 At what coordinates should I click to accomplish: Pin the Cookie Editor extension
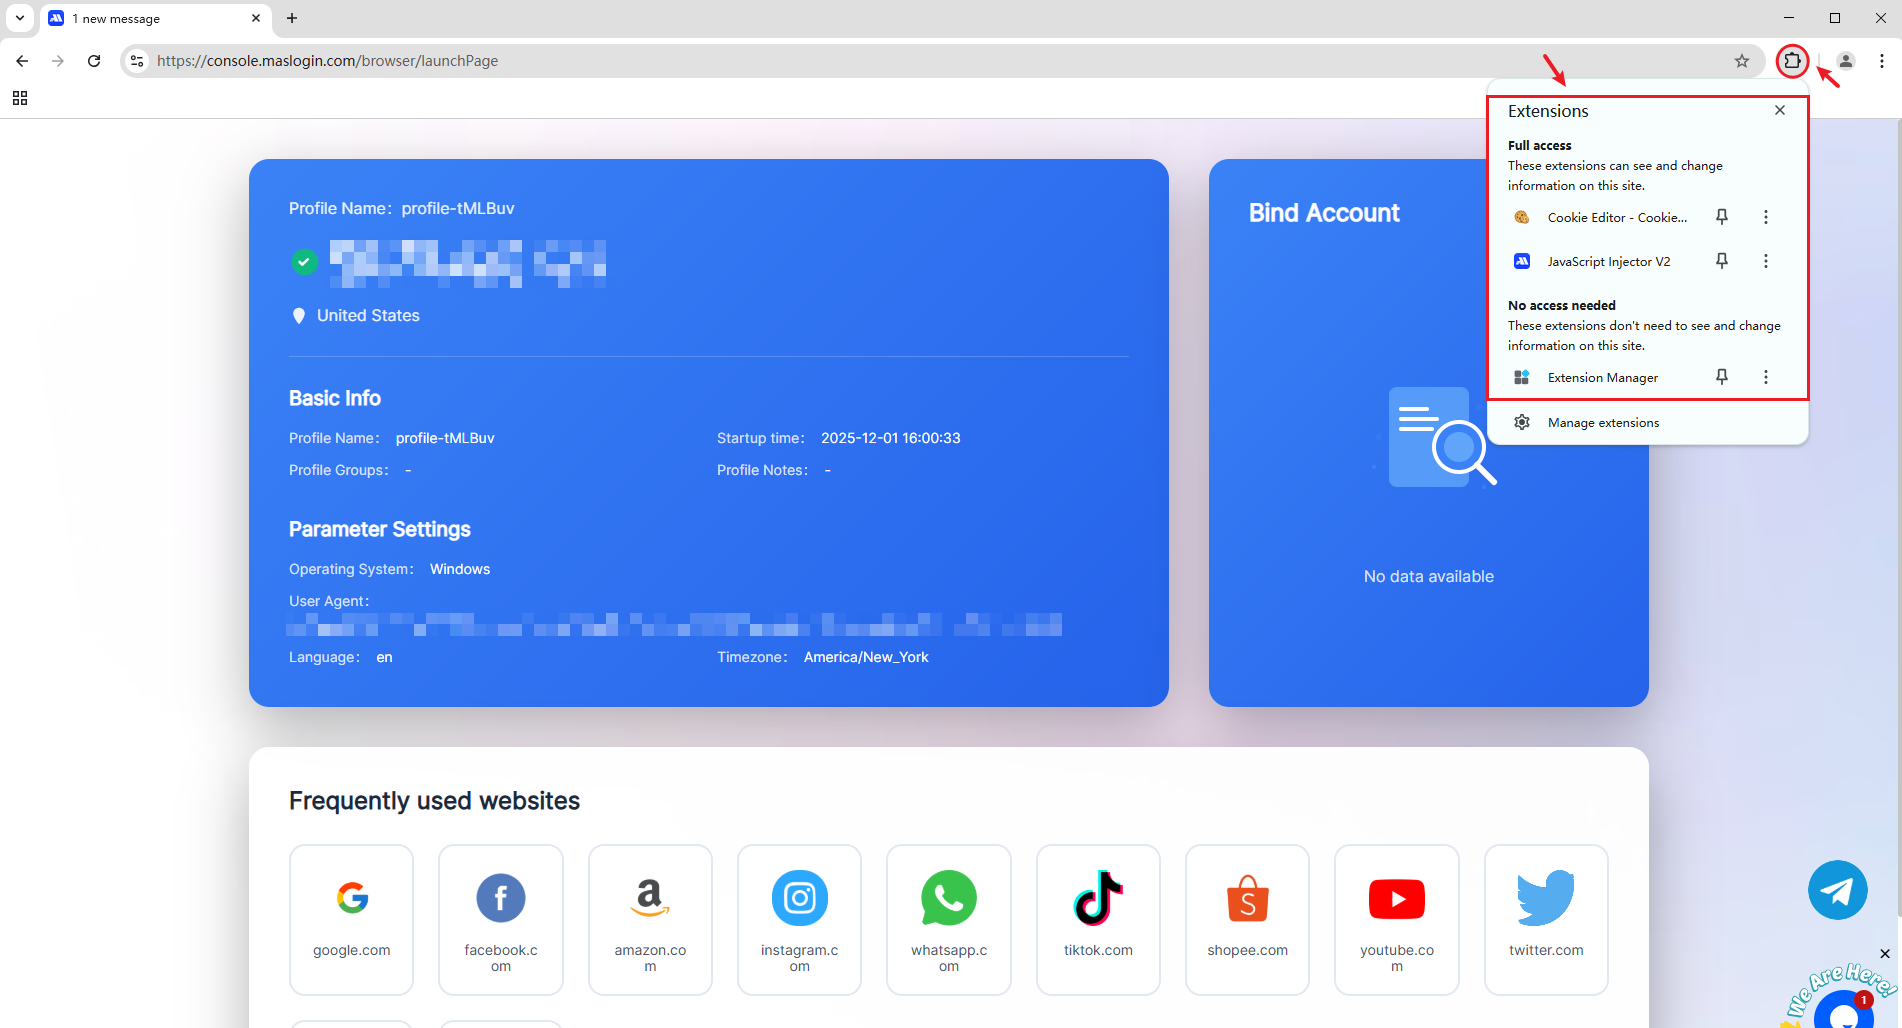pyautogui.click(x=1721, y=217)
